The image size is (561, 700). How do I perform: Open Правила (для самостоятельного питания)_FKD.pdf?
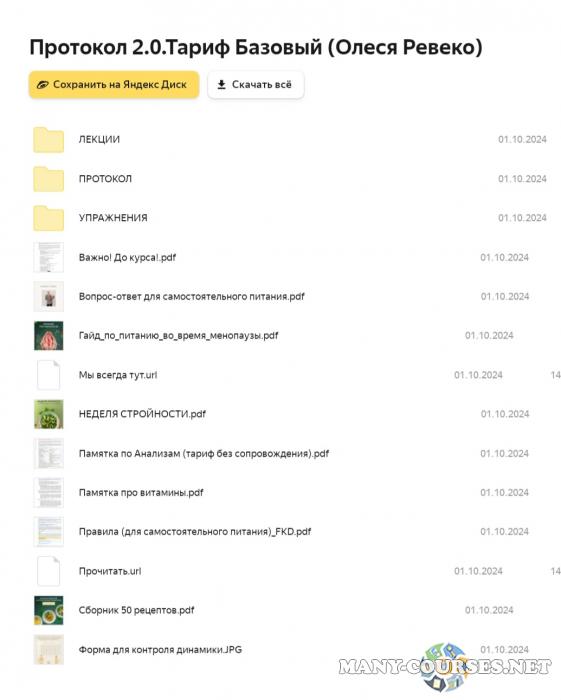[195, 532]
